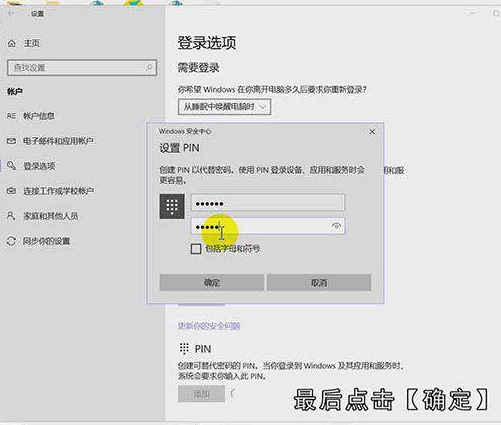Open 同步你的设置 section
This screenshot has height=425, width=501.
pyautogui.click(x=46, y=241)
